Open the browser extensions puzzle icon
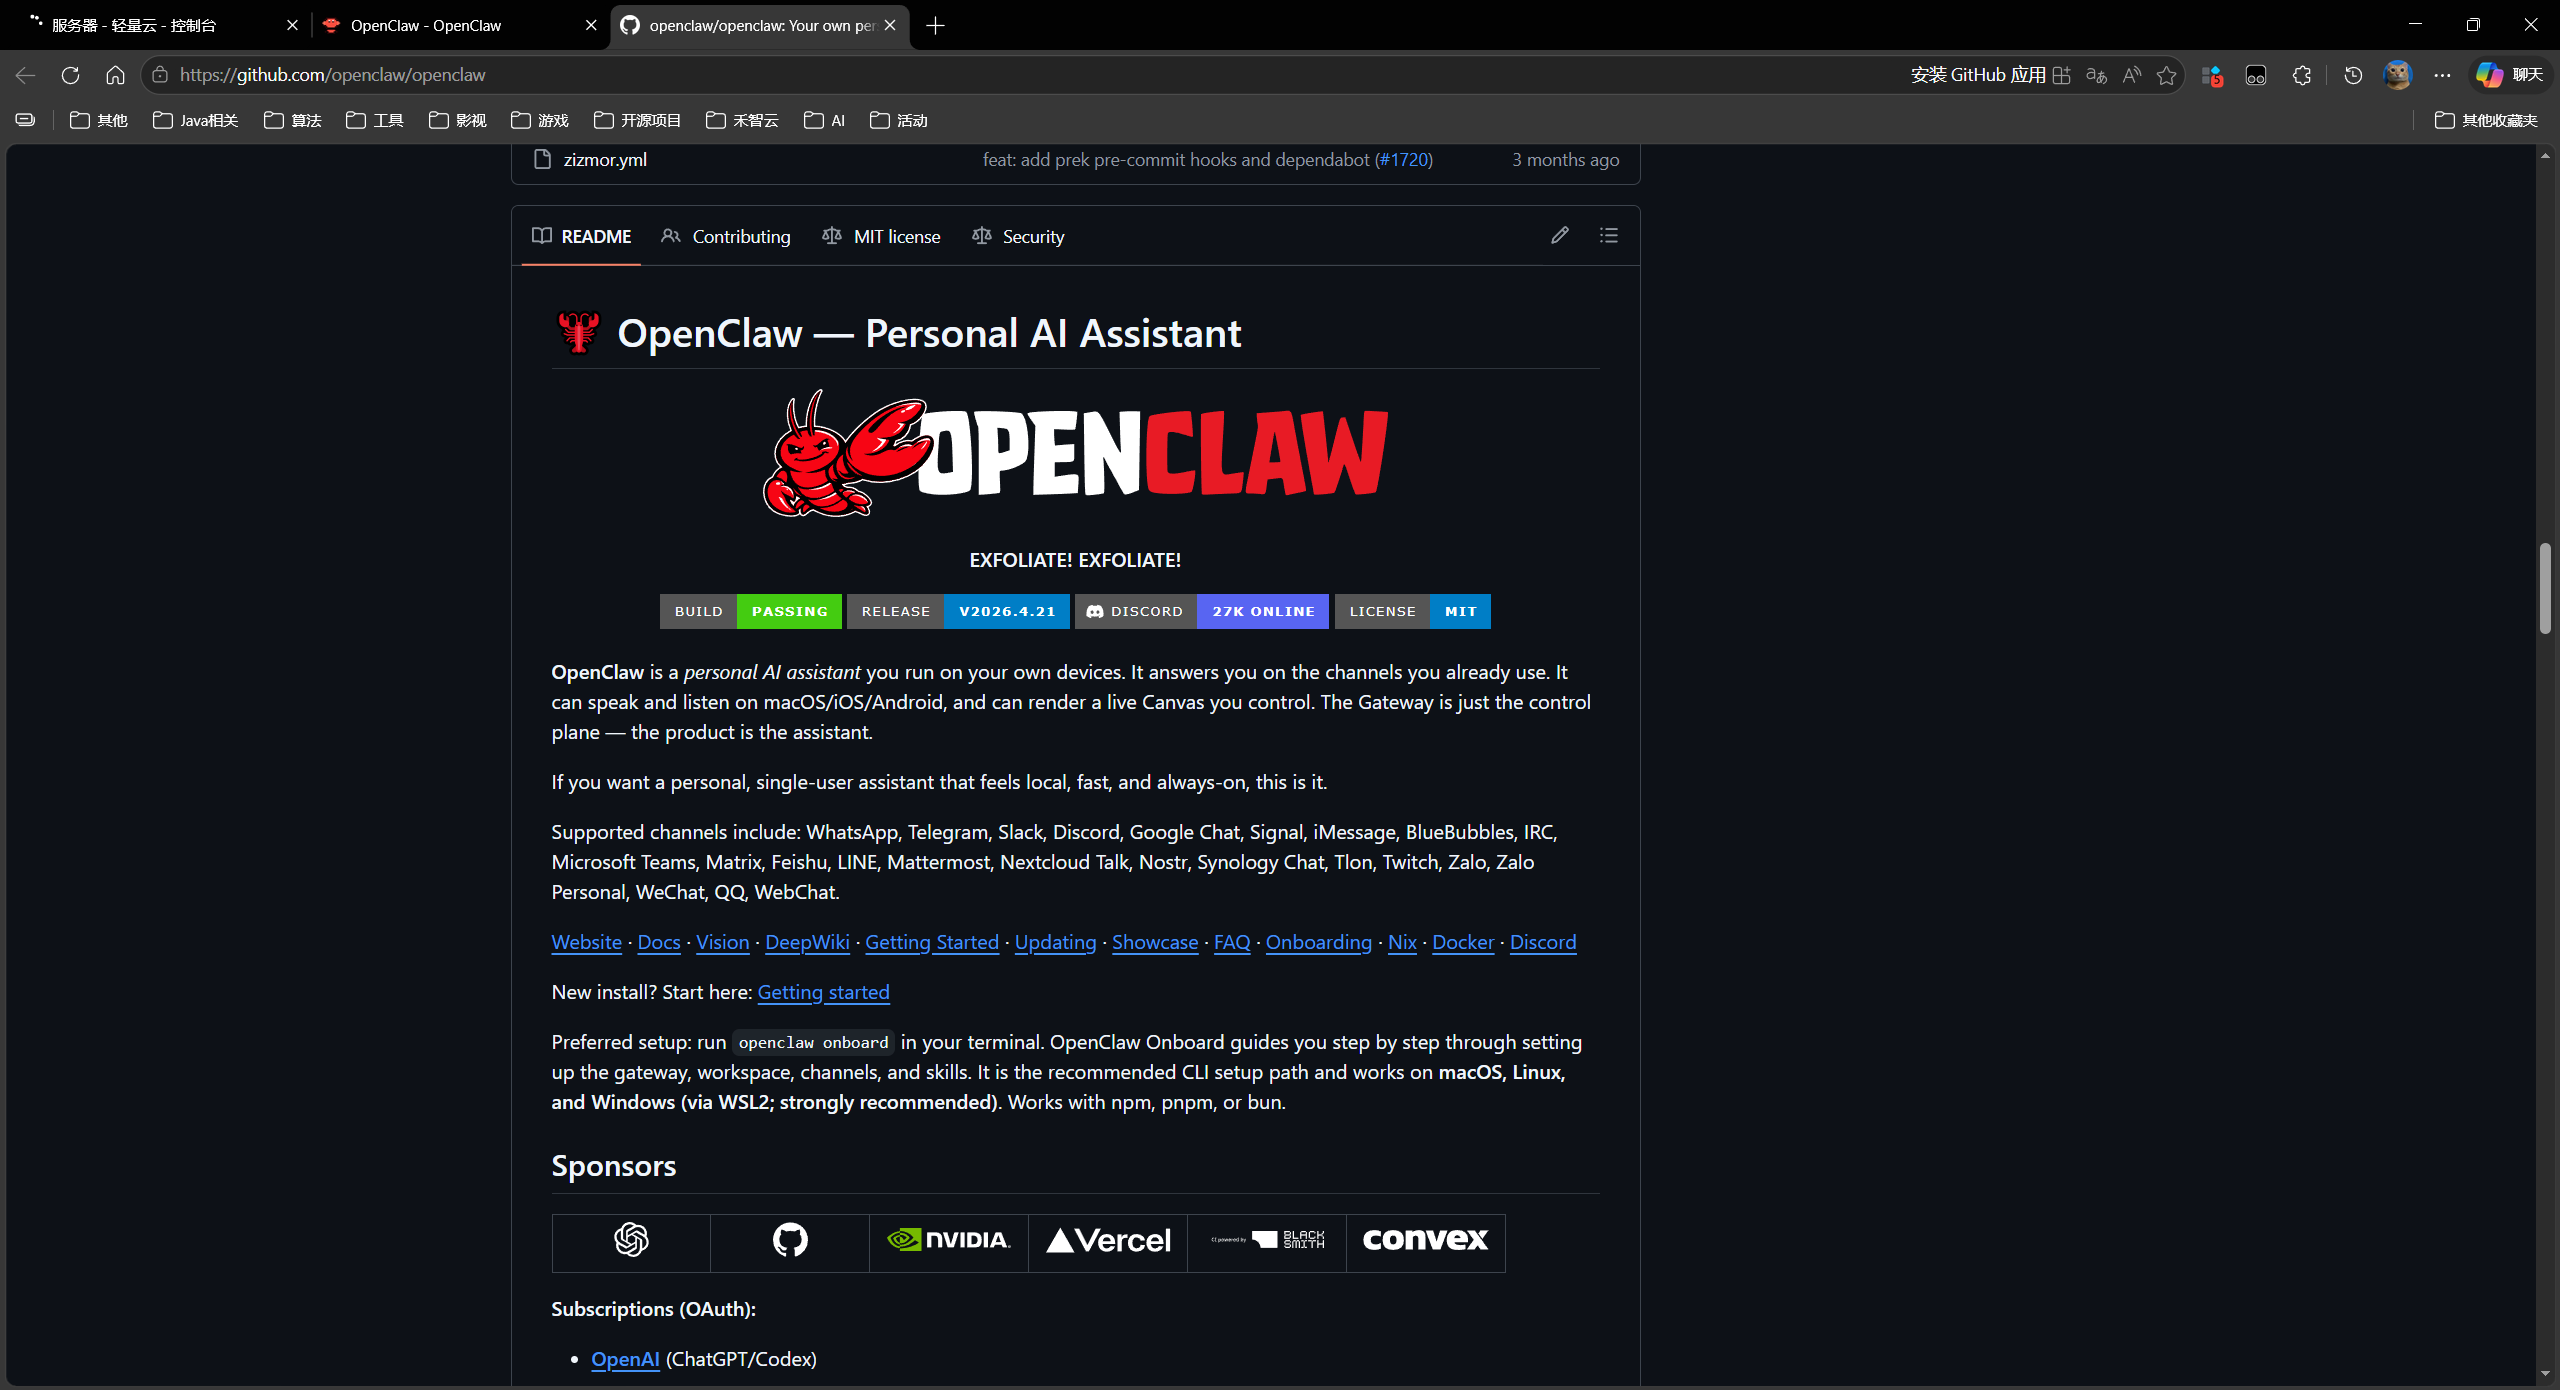This screenshot has height=1390, width=2560. [2301, 75]
